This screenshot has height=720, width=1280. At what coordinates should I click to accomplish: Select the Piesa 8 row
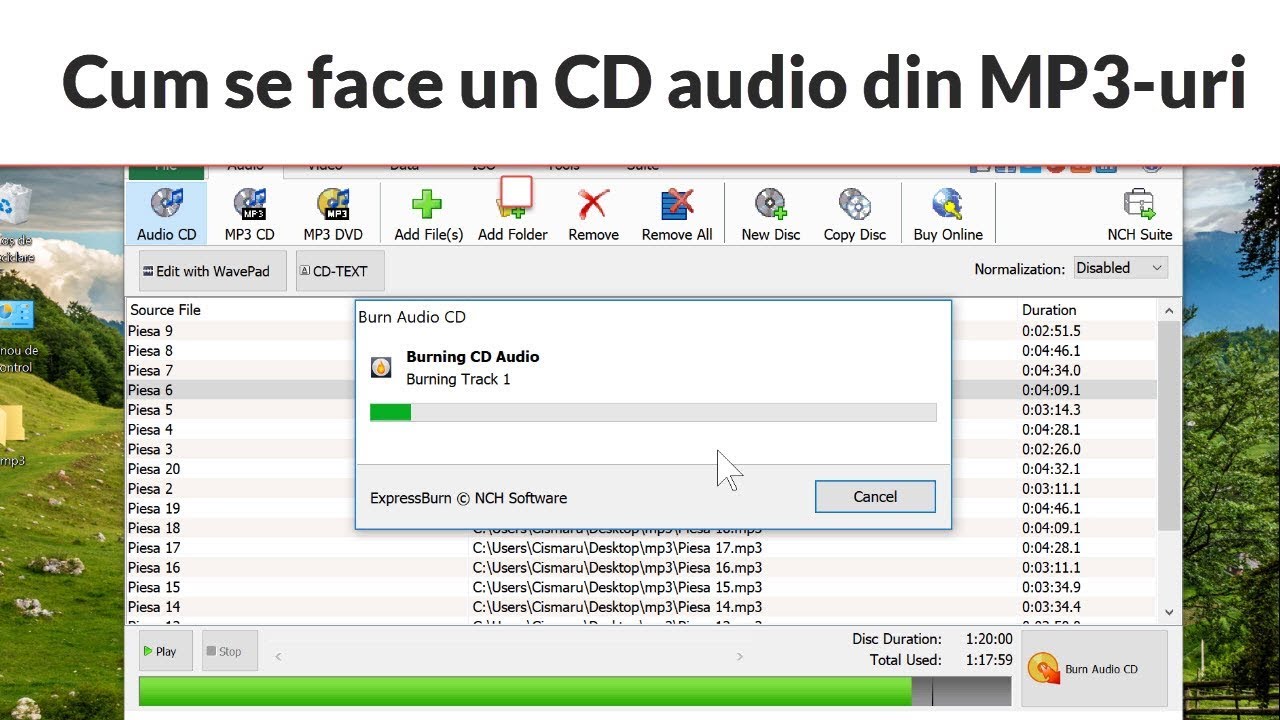point(641,351)
